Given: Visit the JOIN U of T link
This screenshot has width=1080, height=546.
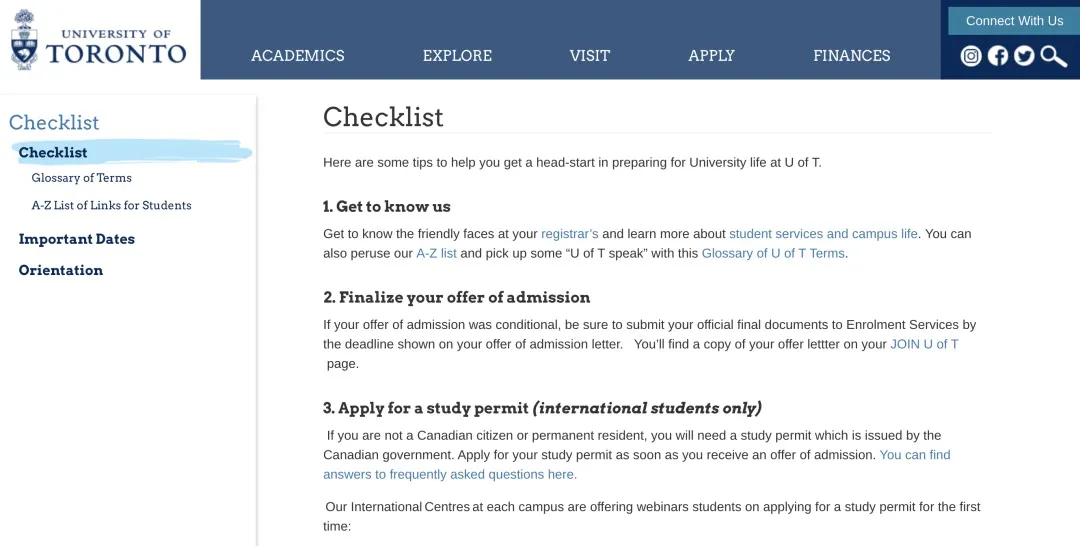Looking at the screenshot, I should [924, 344].
